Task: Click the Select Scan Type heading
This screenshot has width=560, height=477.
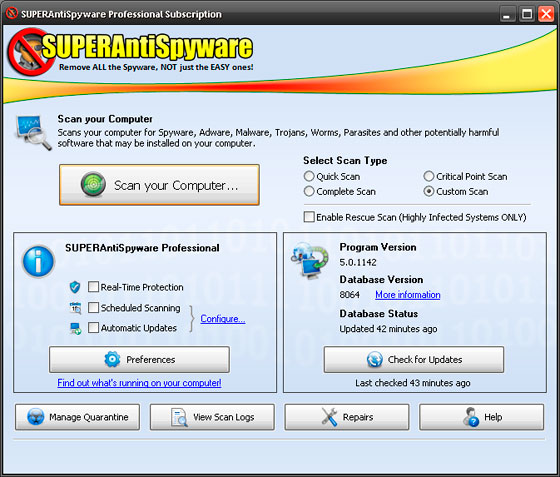Action: tap(345, 161)
